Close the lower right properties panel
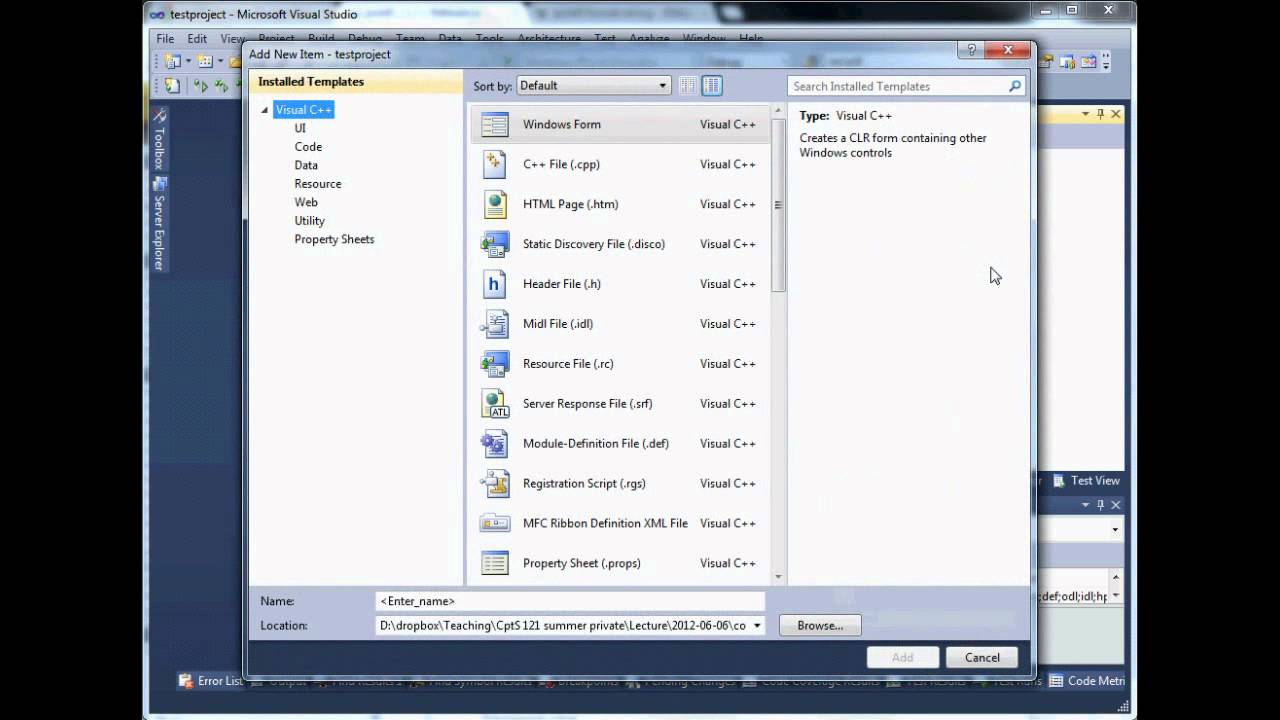This screenshot has height=720, width=1280. [1116, 505]
